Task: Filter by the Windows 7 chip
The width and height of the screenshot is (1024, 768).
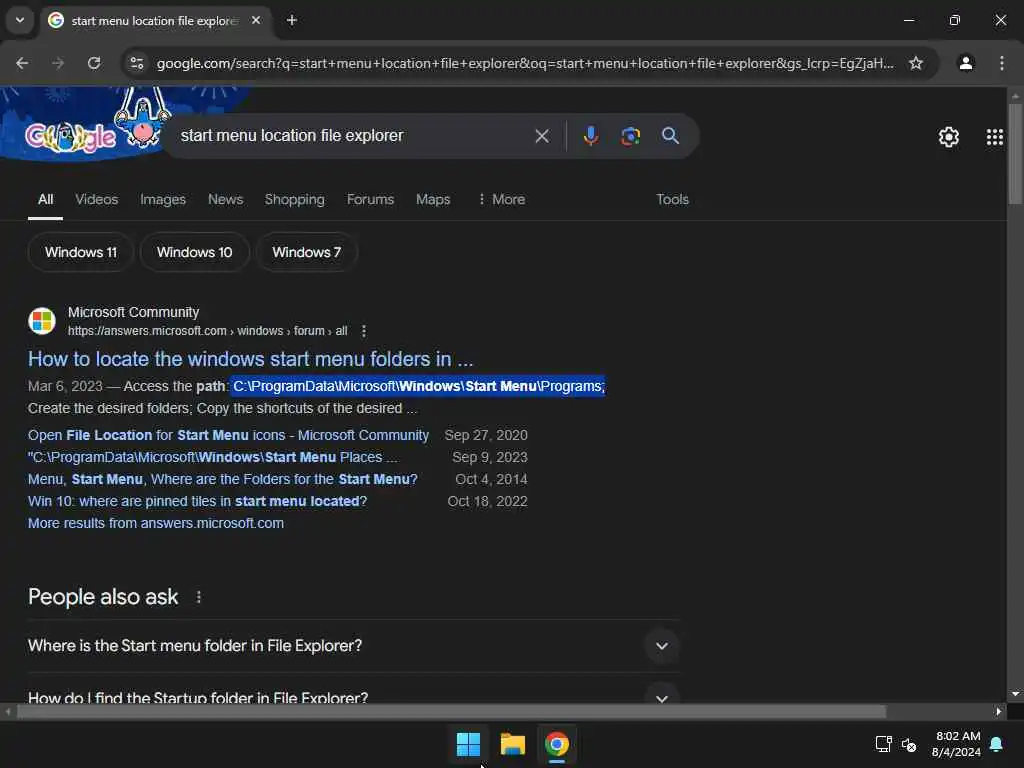Action: click(307, 252)
